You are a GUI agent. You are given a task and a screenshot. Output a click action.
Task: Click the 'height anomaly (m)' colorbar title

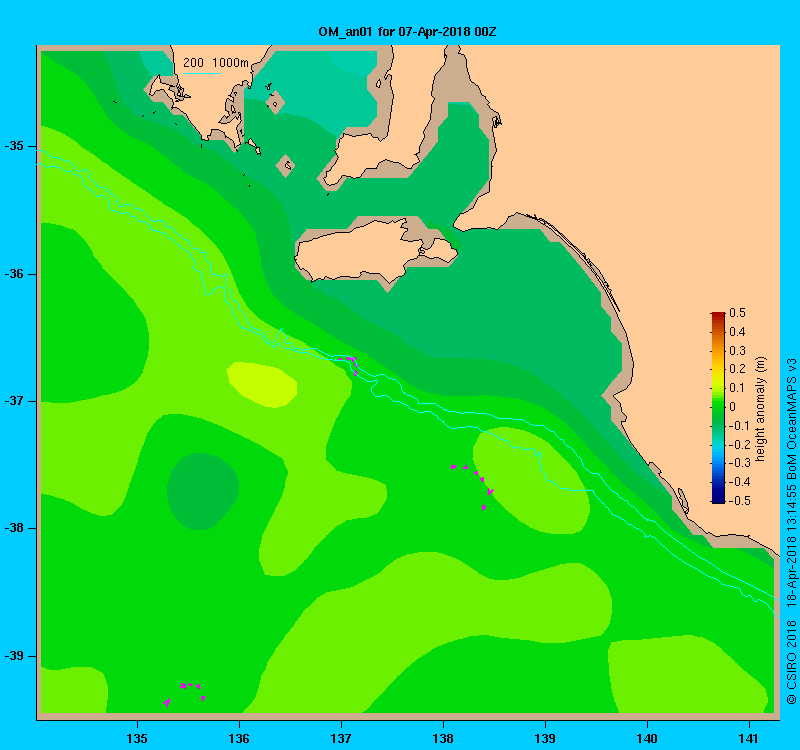pos(761,409)
